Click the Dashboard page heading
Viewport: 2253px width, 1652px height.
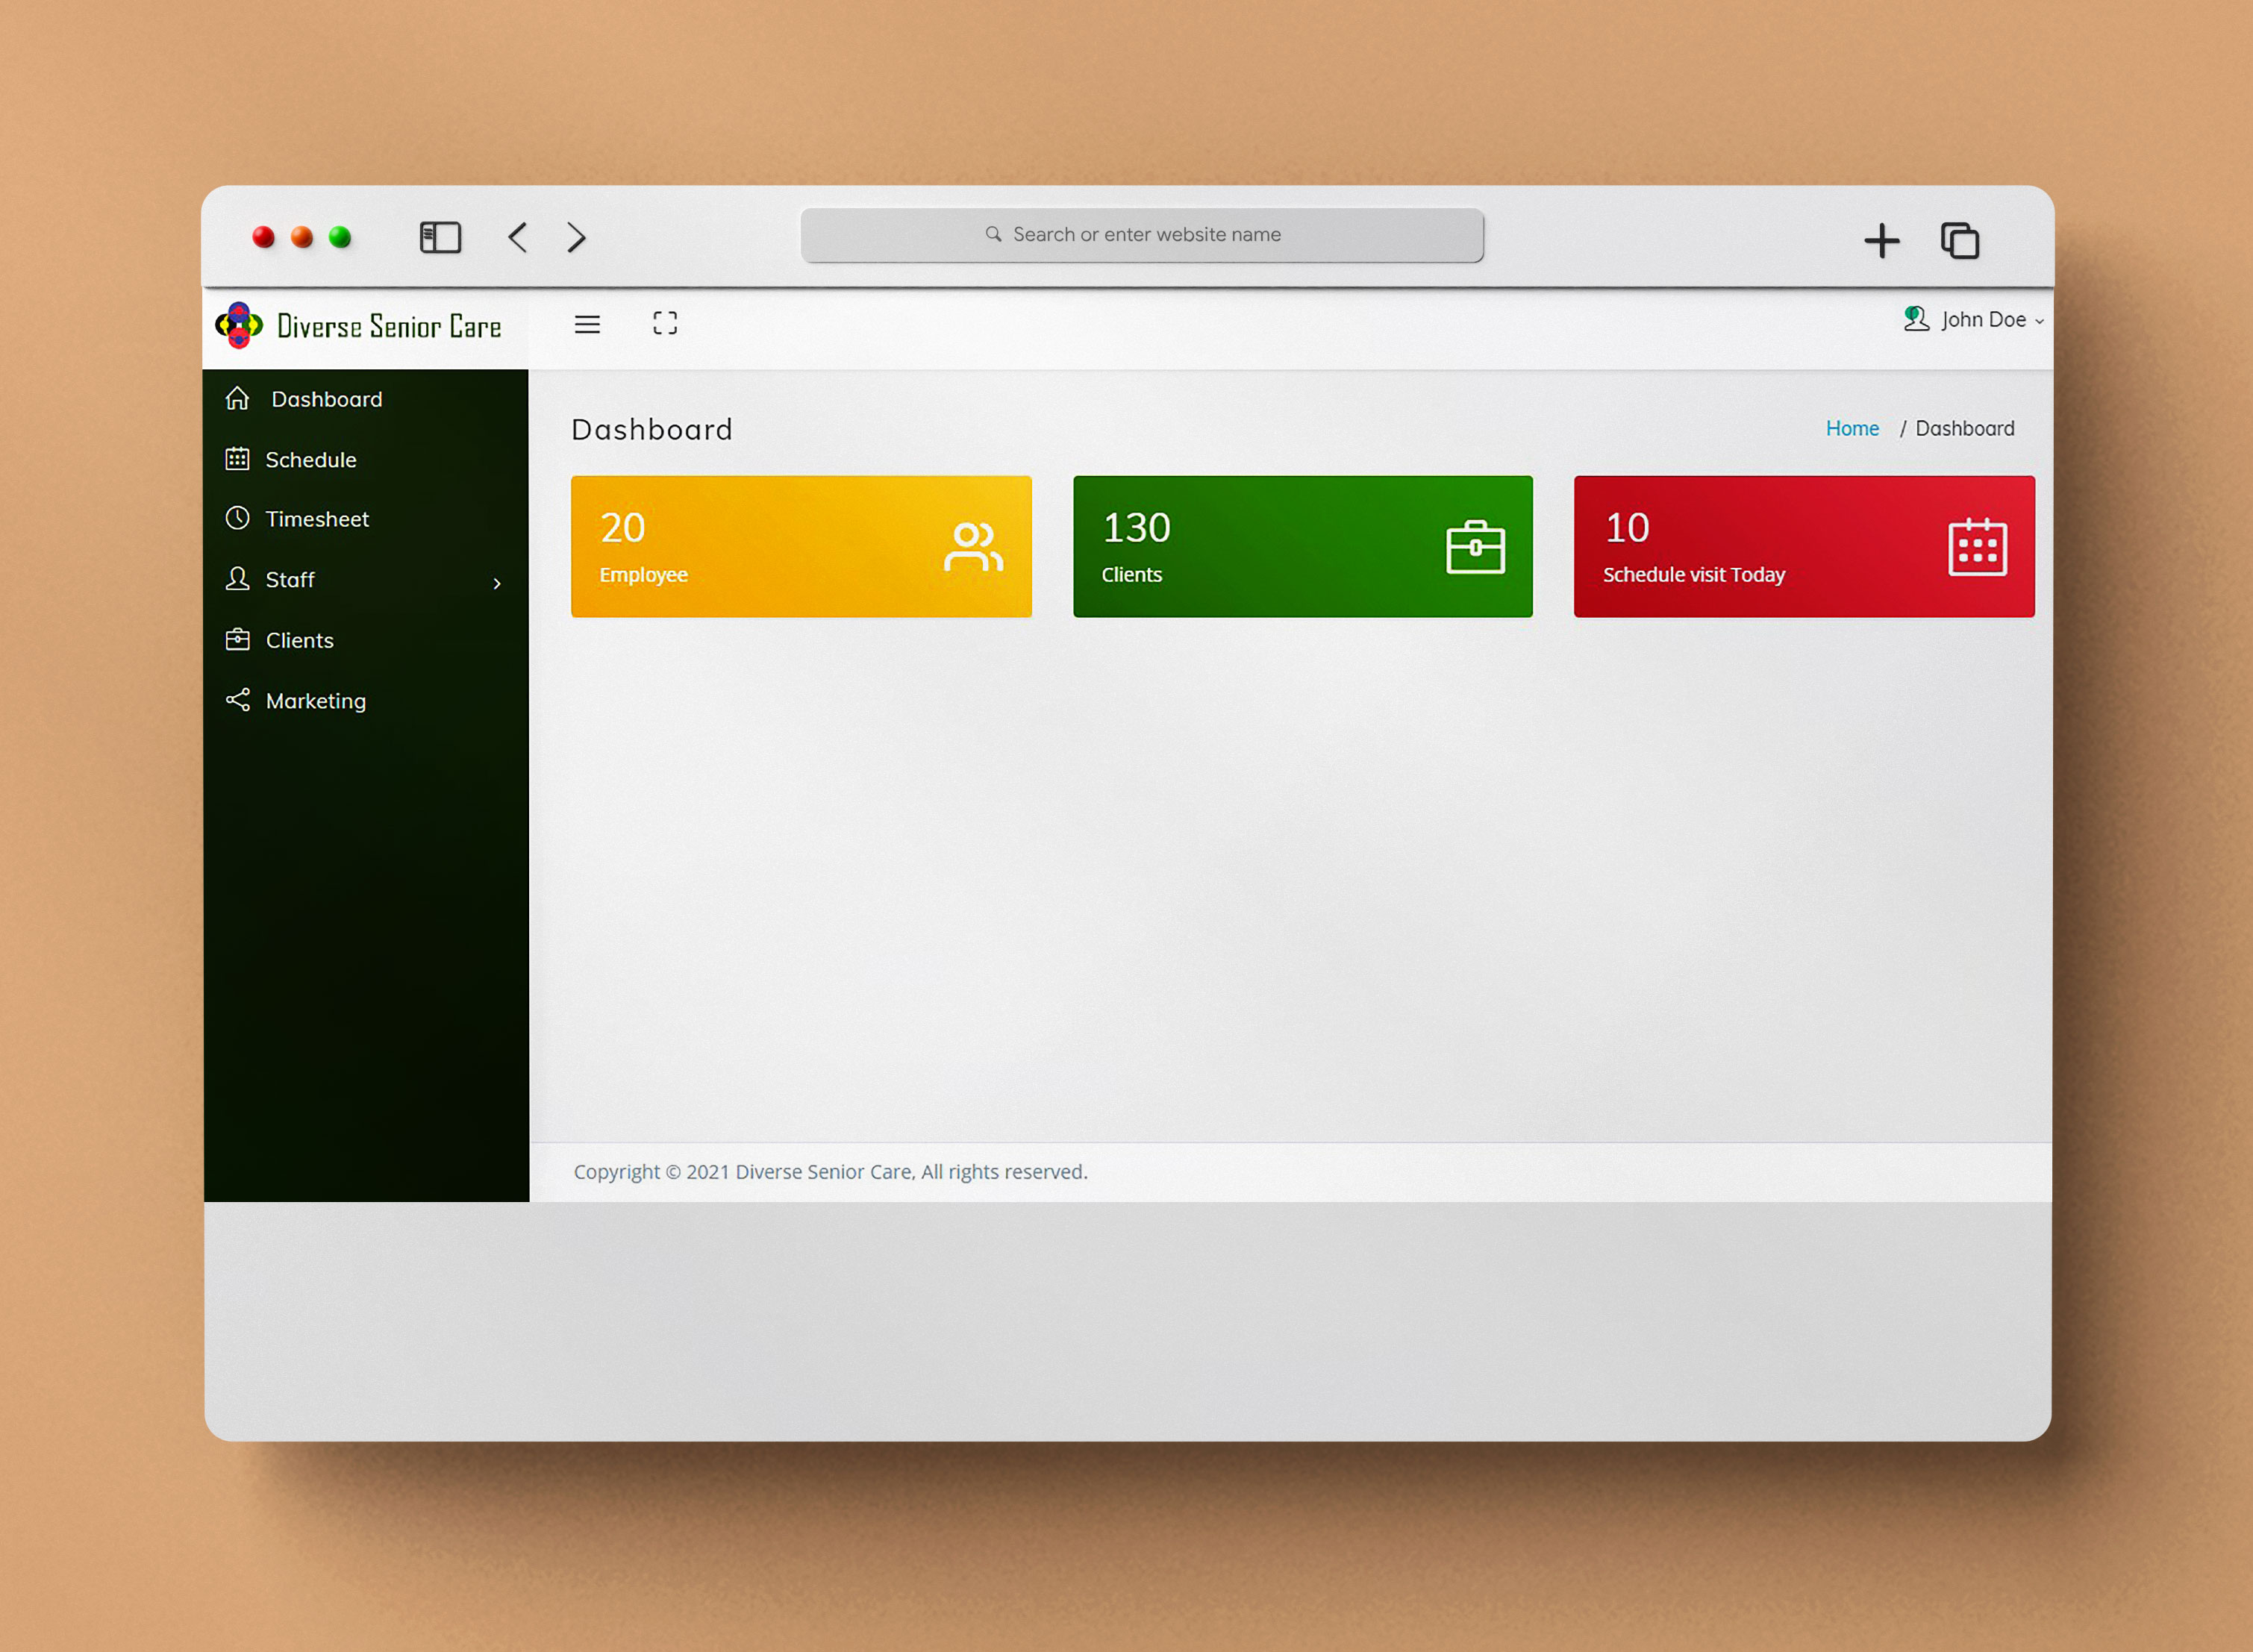point(652,430)
